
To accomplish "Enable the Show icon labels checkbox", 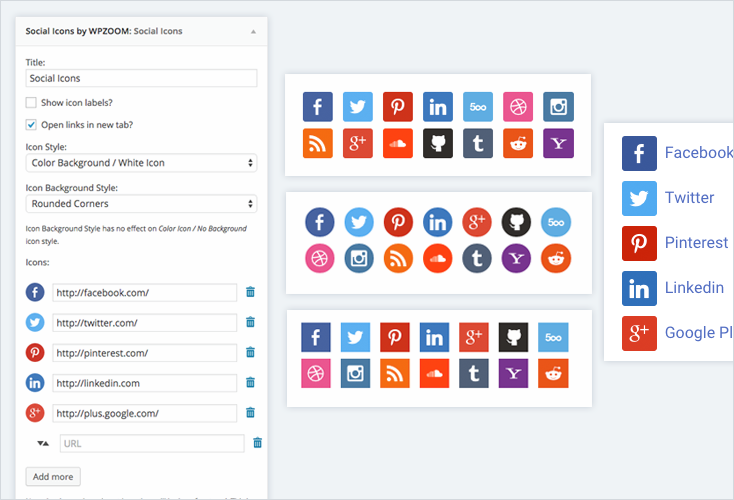I will pos(31,103).
